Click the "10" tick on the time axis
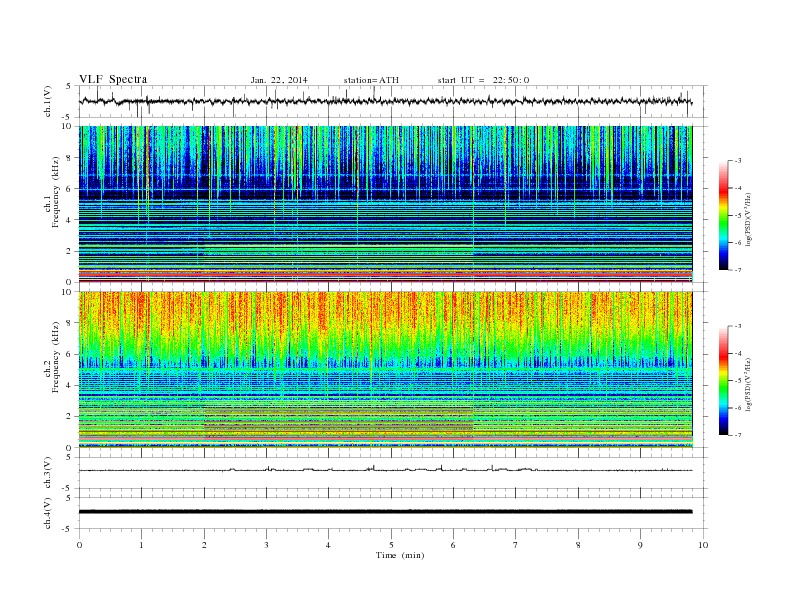The width and height of the screenshot is (792, 612). pos(703,545)
